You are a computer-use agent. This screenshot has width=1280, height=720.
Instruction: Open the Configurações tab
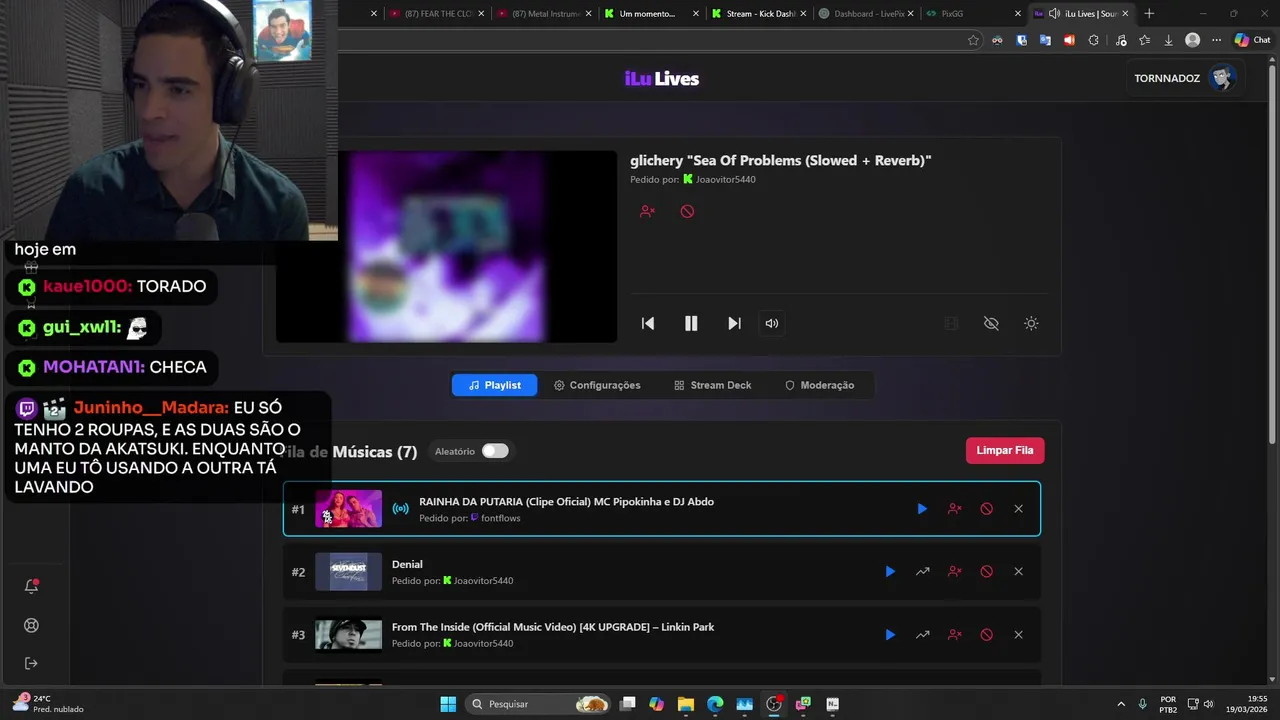(597, 385)
